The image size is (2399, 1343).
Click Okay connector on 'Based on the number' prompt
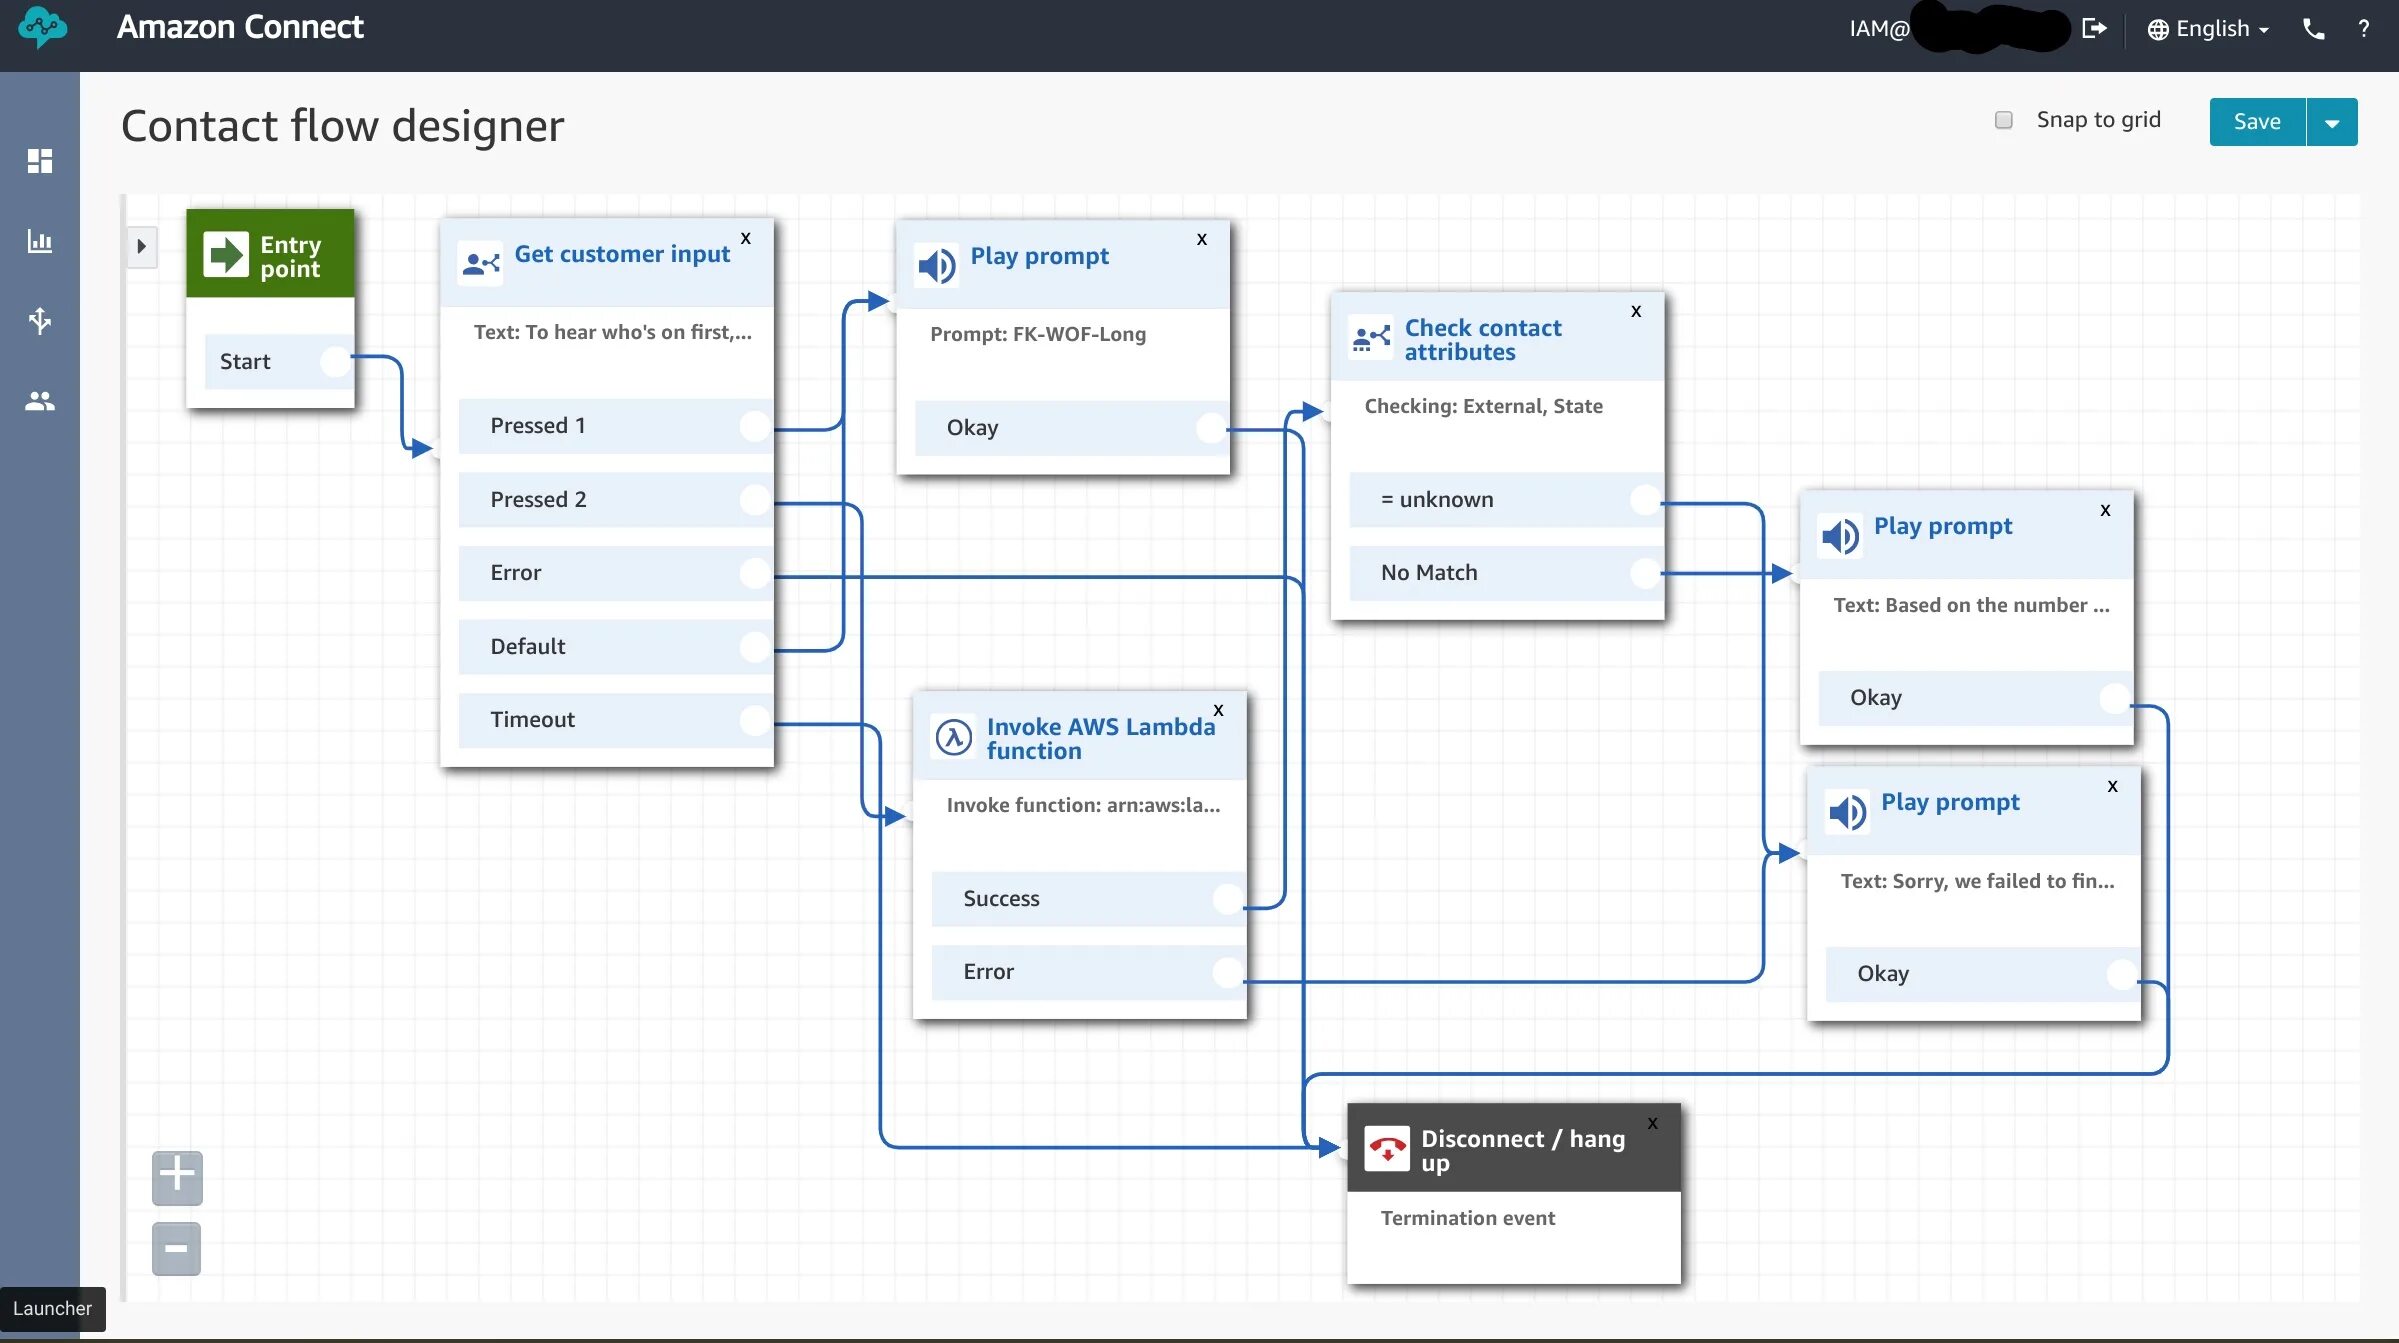pyautogui.click(x=2114, y=698)
